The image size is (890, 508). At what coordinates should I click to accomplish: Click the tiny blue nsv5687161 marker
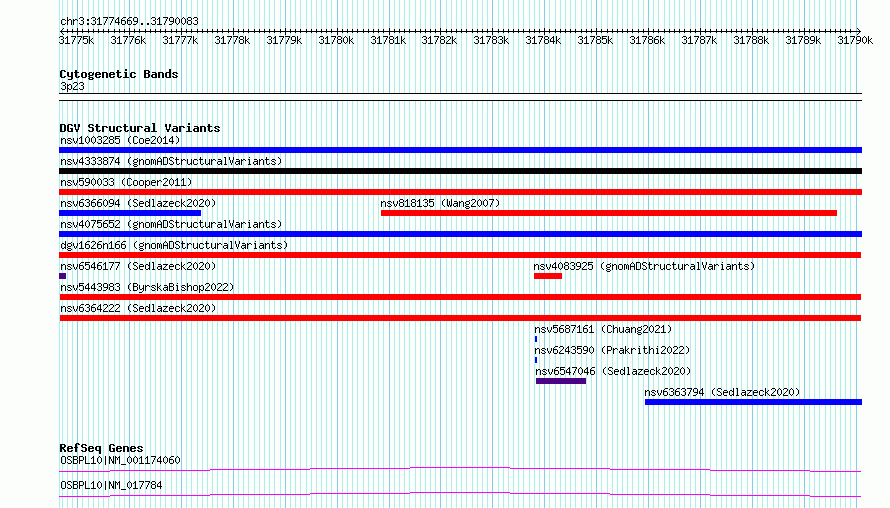pos(536,339)
